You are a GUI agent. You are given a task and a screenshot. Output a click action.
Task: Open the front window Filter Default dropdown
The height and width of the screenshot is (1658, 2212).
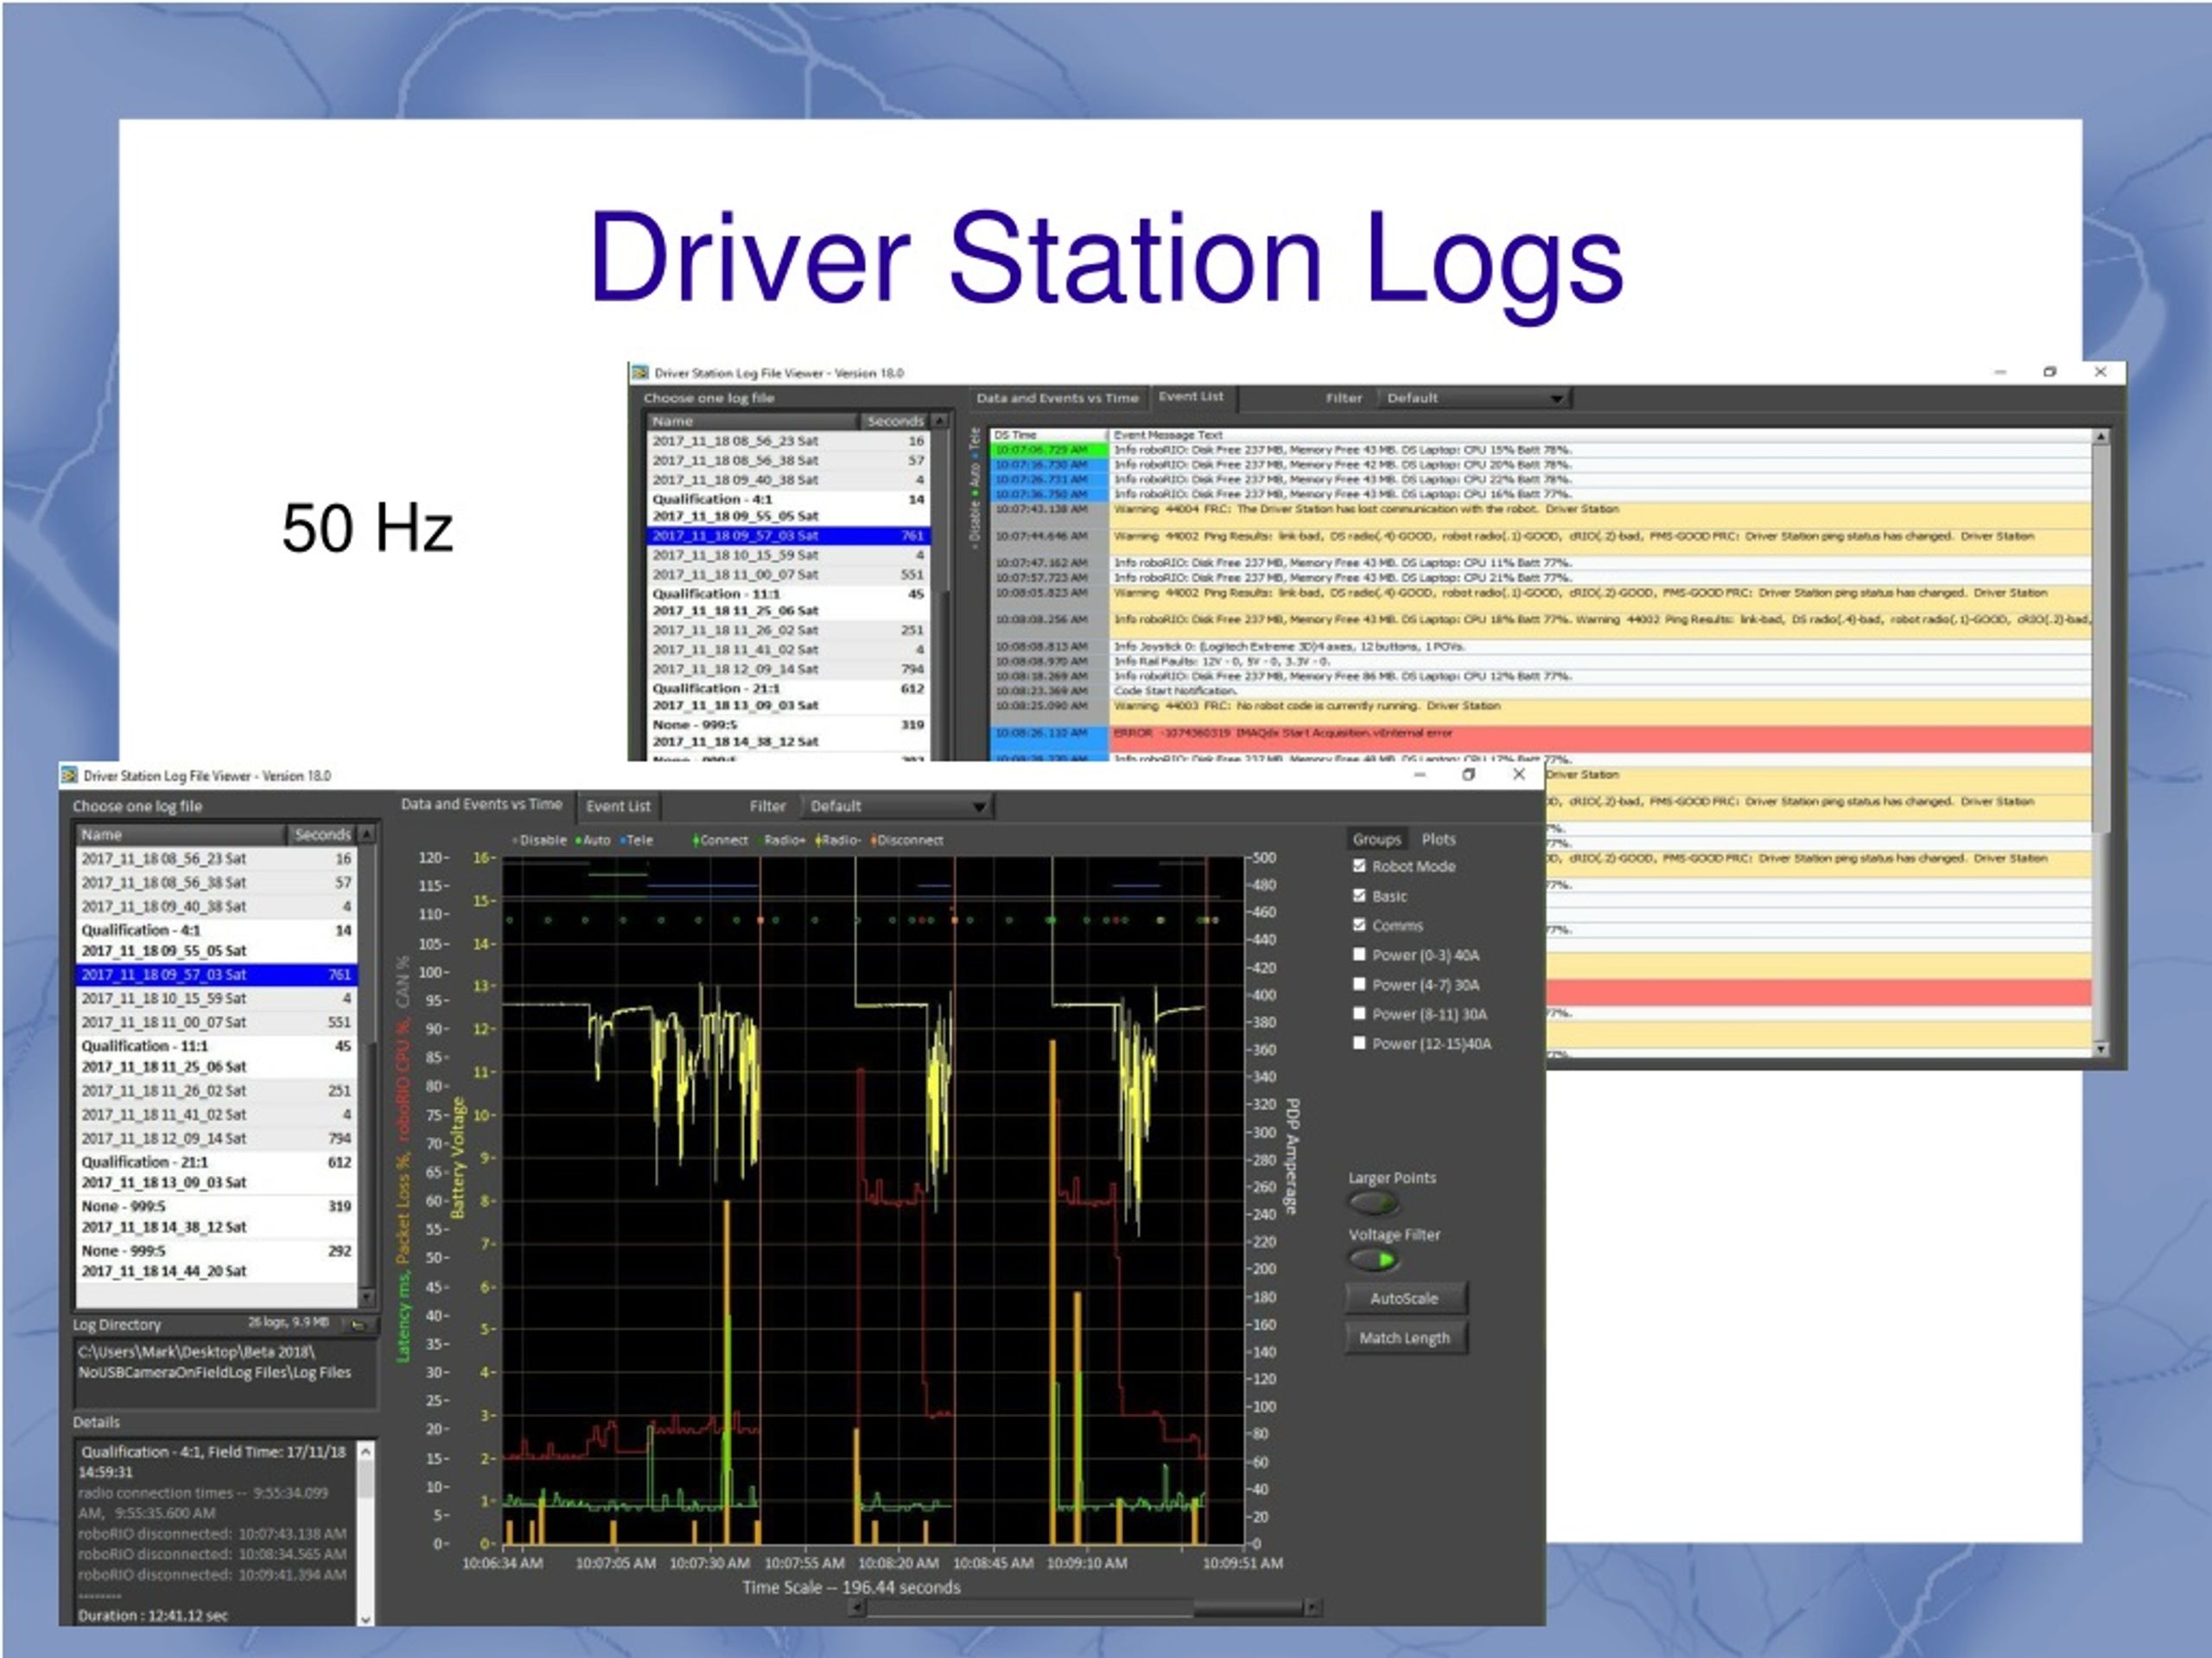point(897,806)
